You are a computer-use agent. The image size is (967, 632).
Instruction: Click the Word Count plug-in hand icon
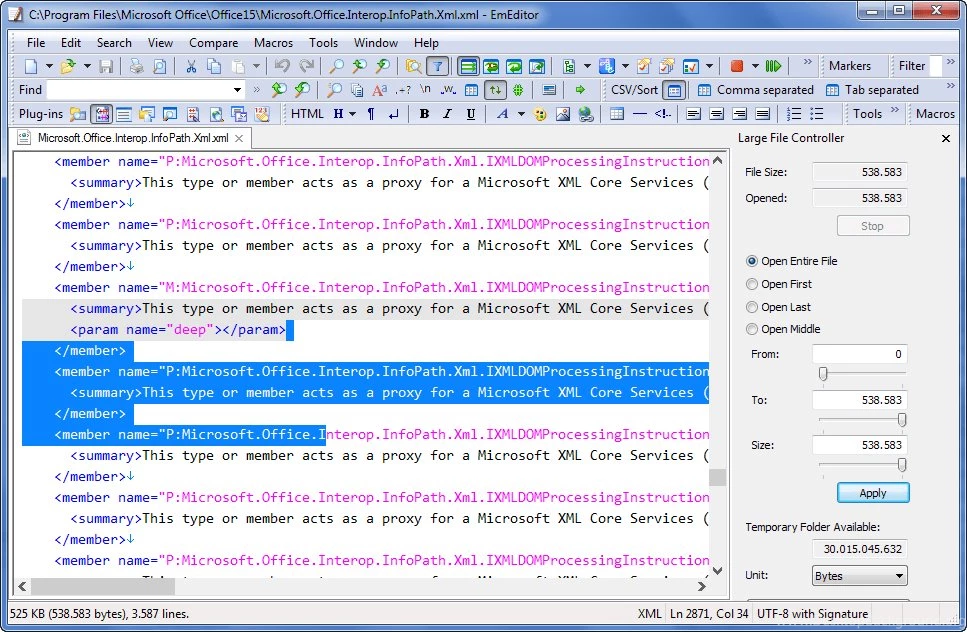click(262, 113)
